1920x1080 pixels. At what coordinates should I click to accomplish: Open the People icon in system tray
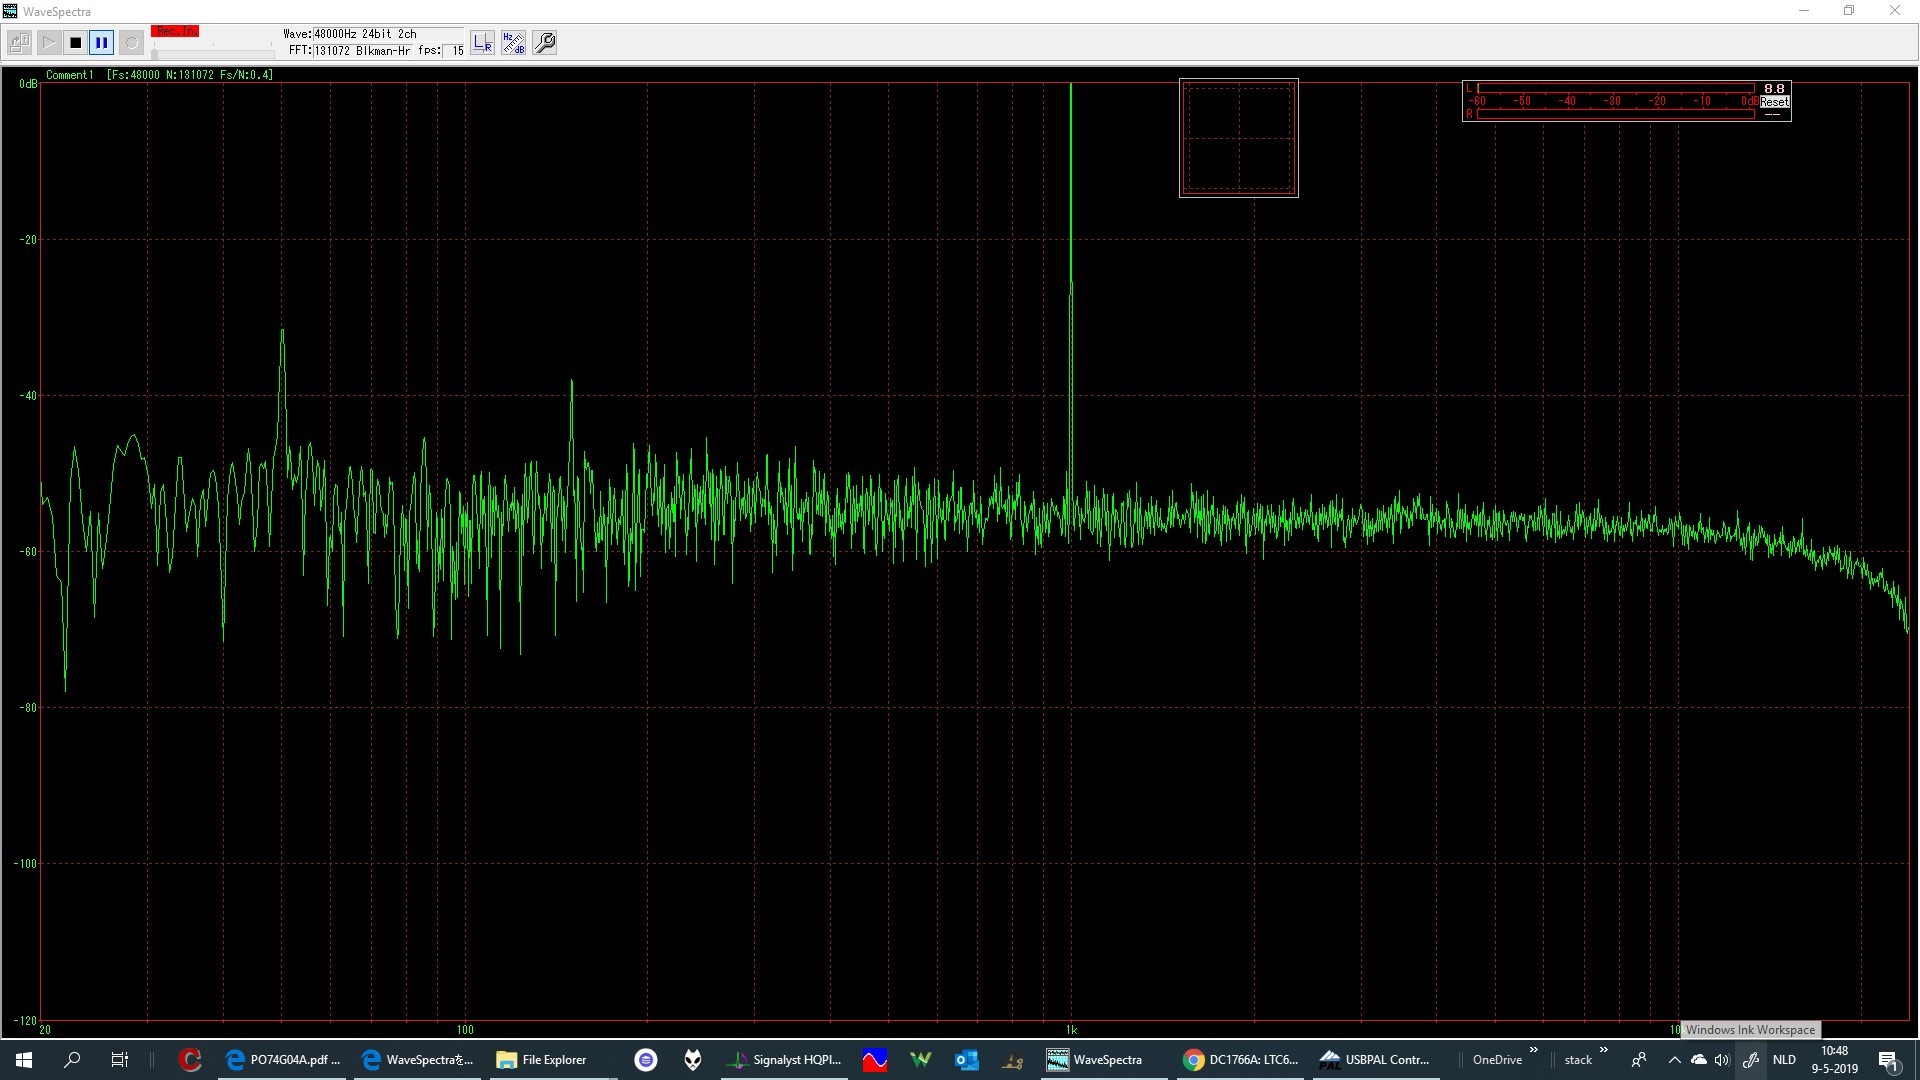pyautogui.click(x=1639, y=1060)
